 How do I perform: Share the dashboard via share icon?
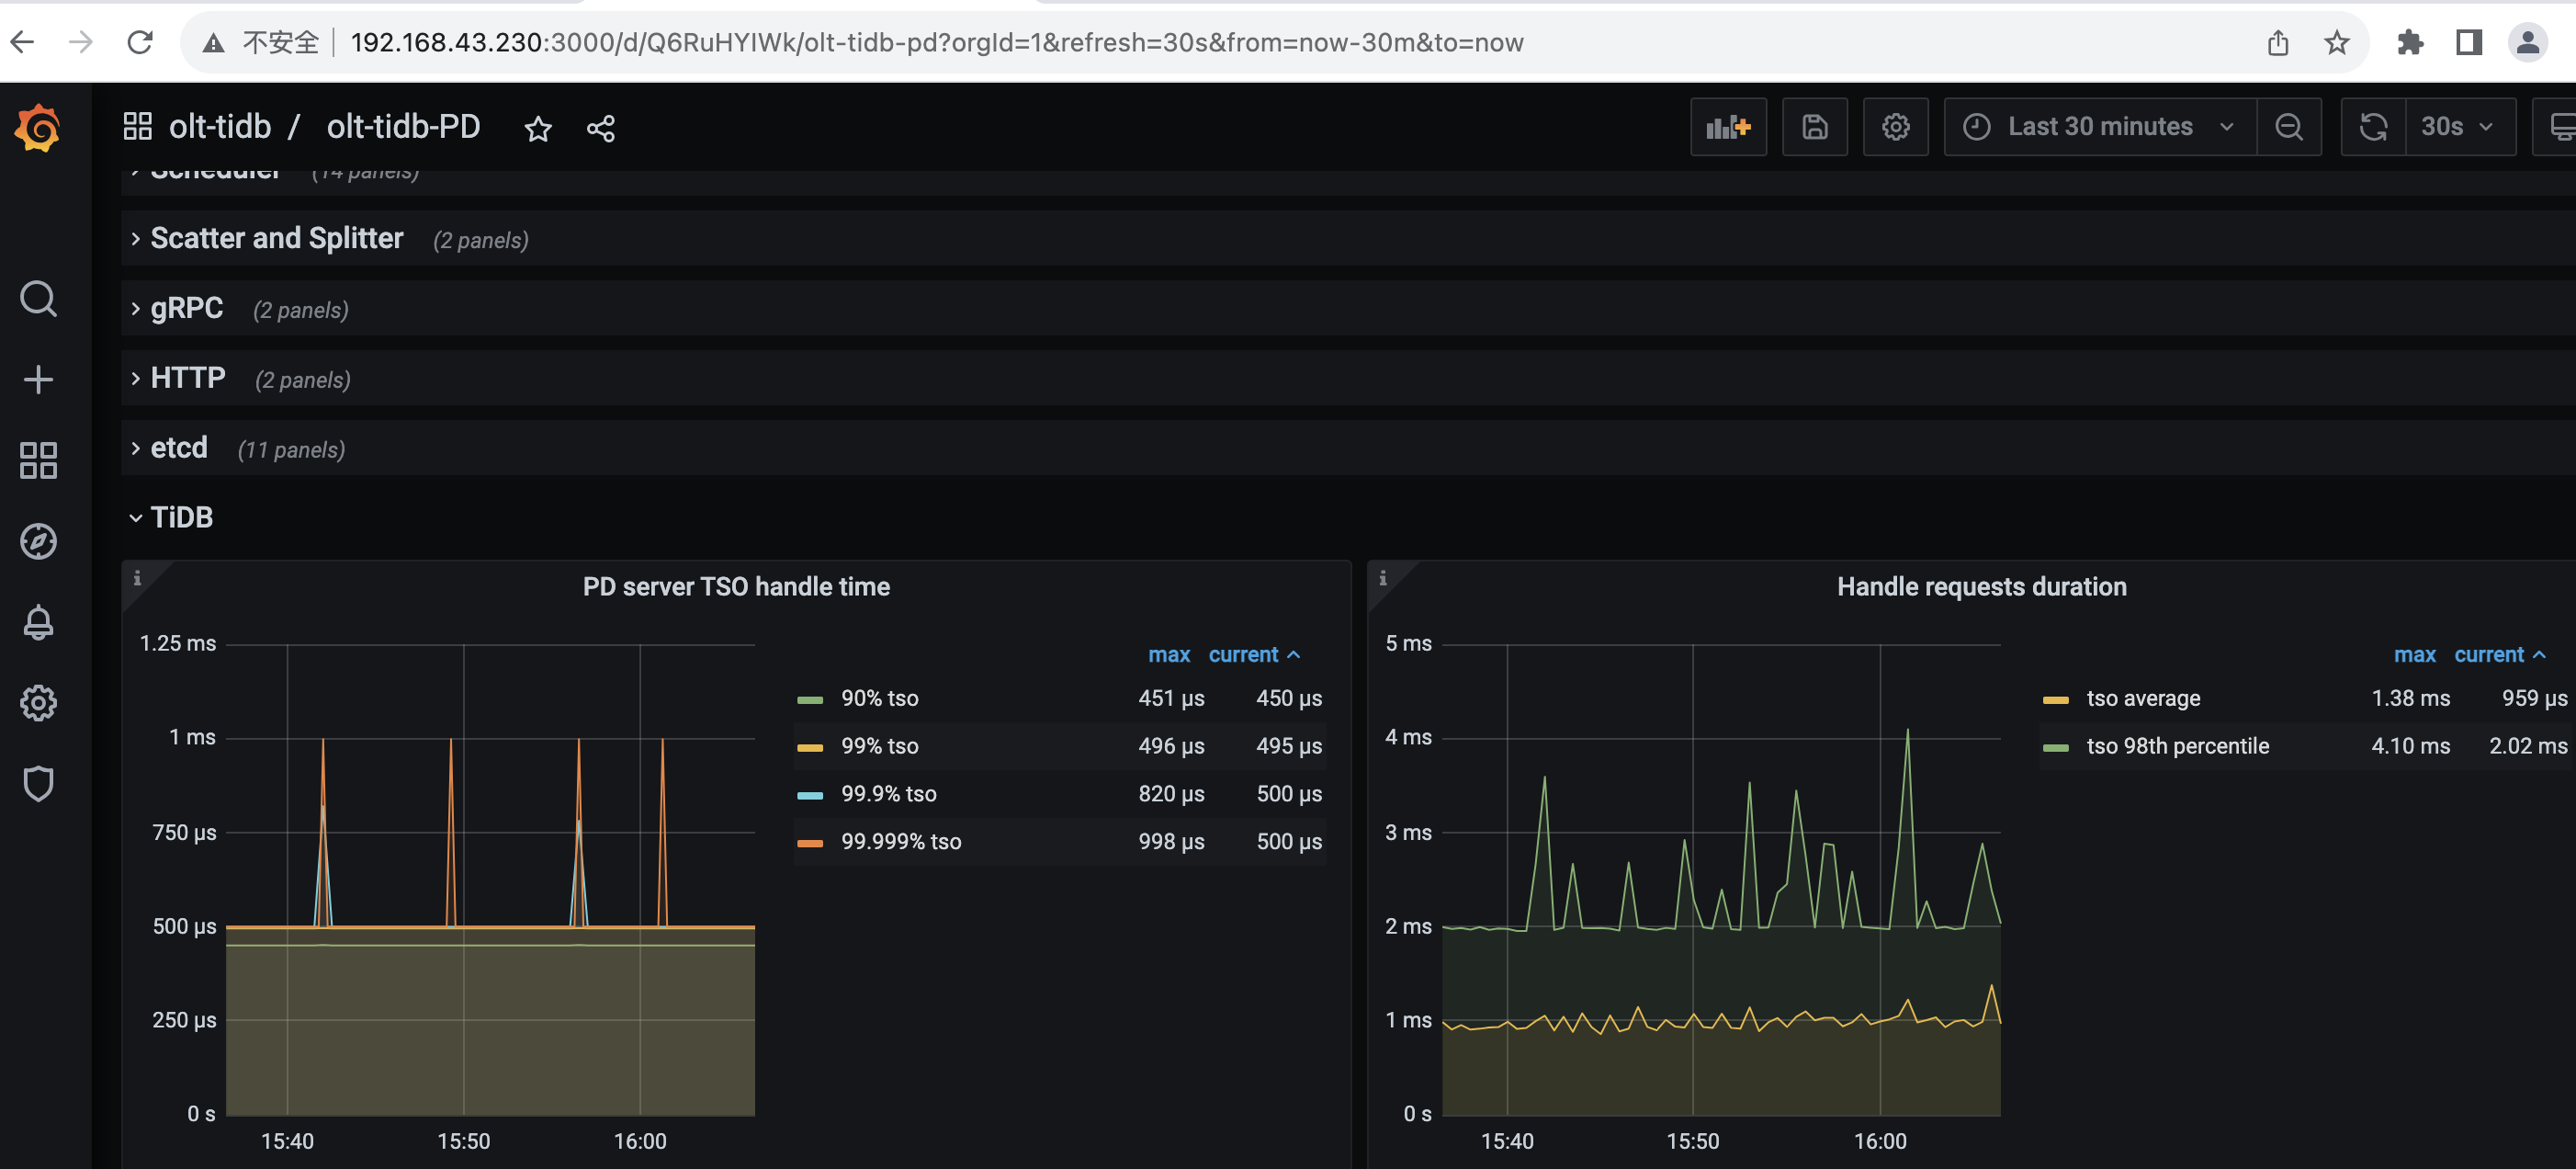click(x=600, y=128)
